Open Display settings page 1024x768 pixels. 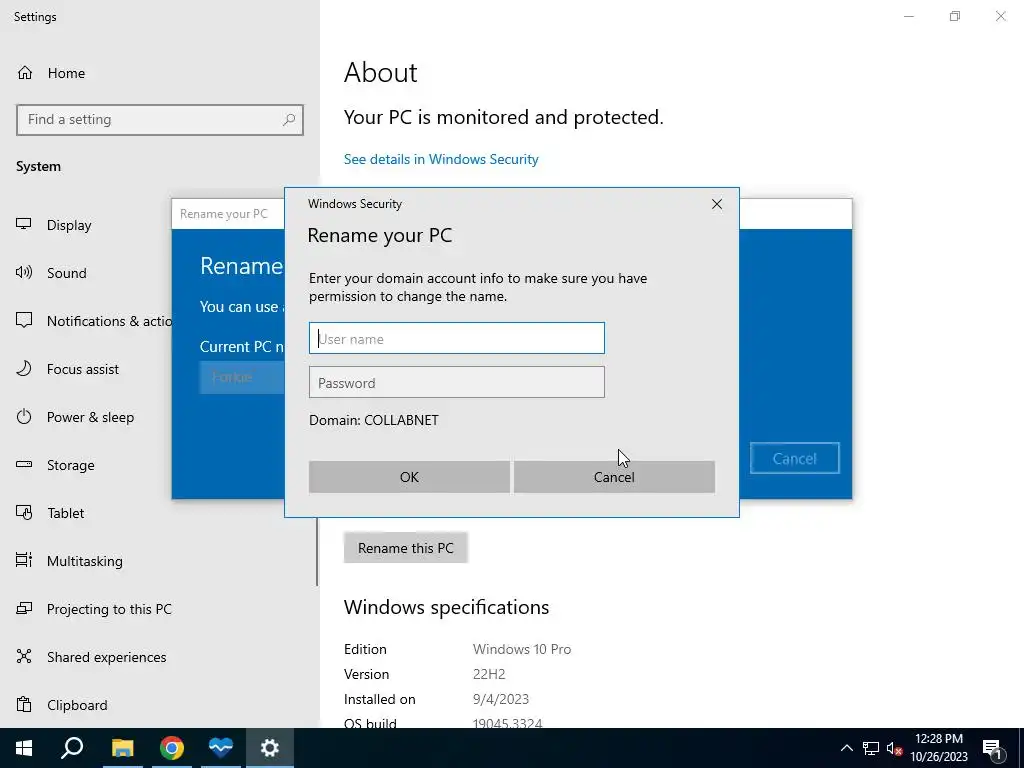tap(69, 225)
